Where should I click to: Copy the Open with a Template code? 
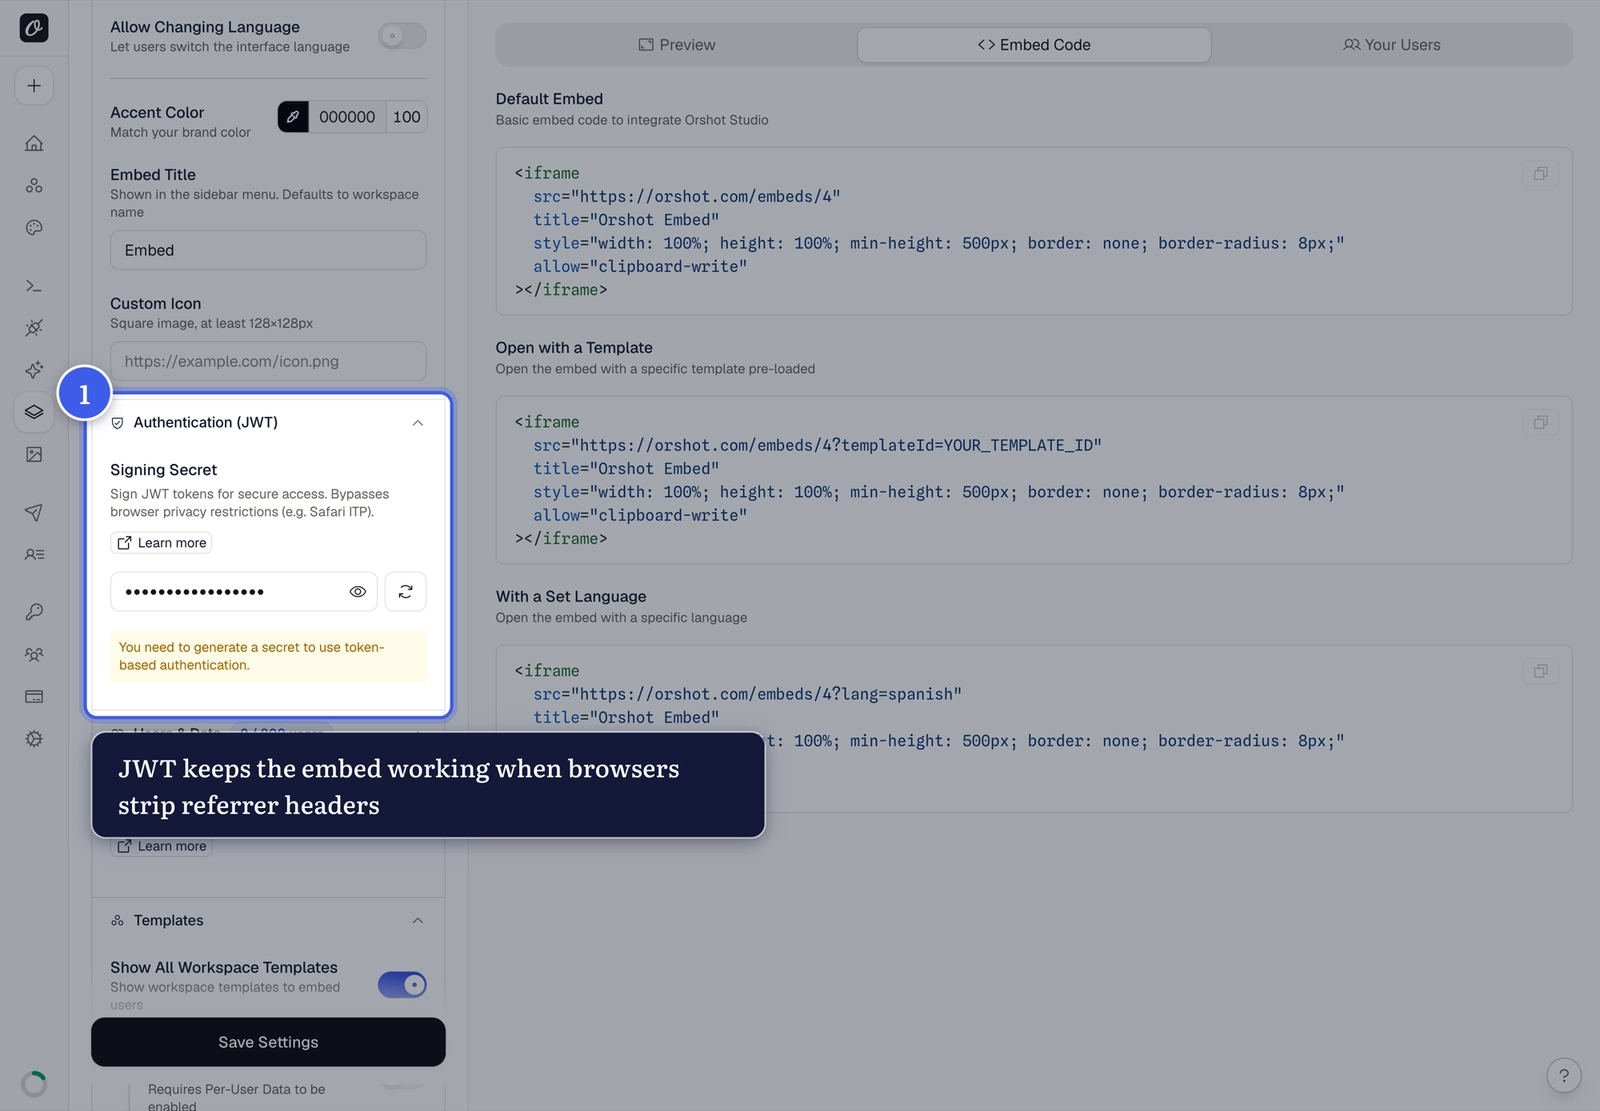(1541, 423)
